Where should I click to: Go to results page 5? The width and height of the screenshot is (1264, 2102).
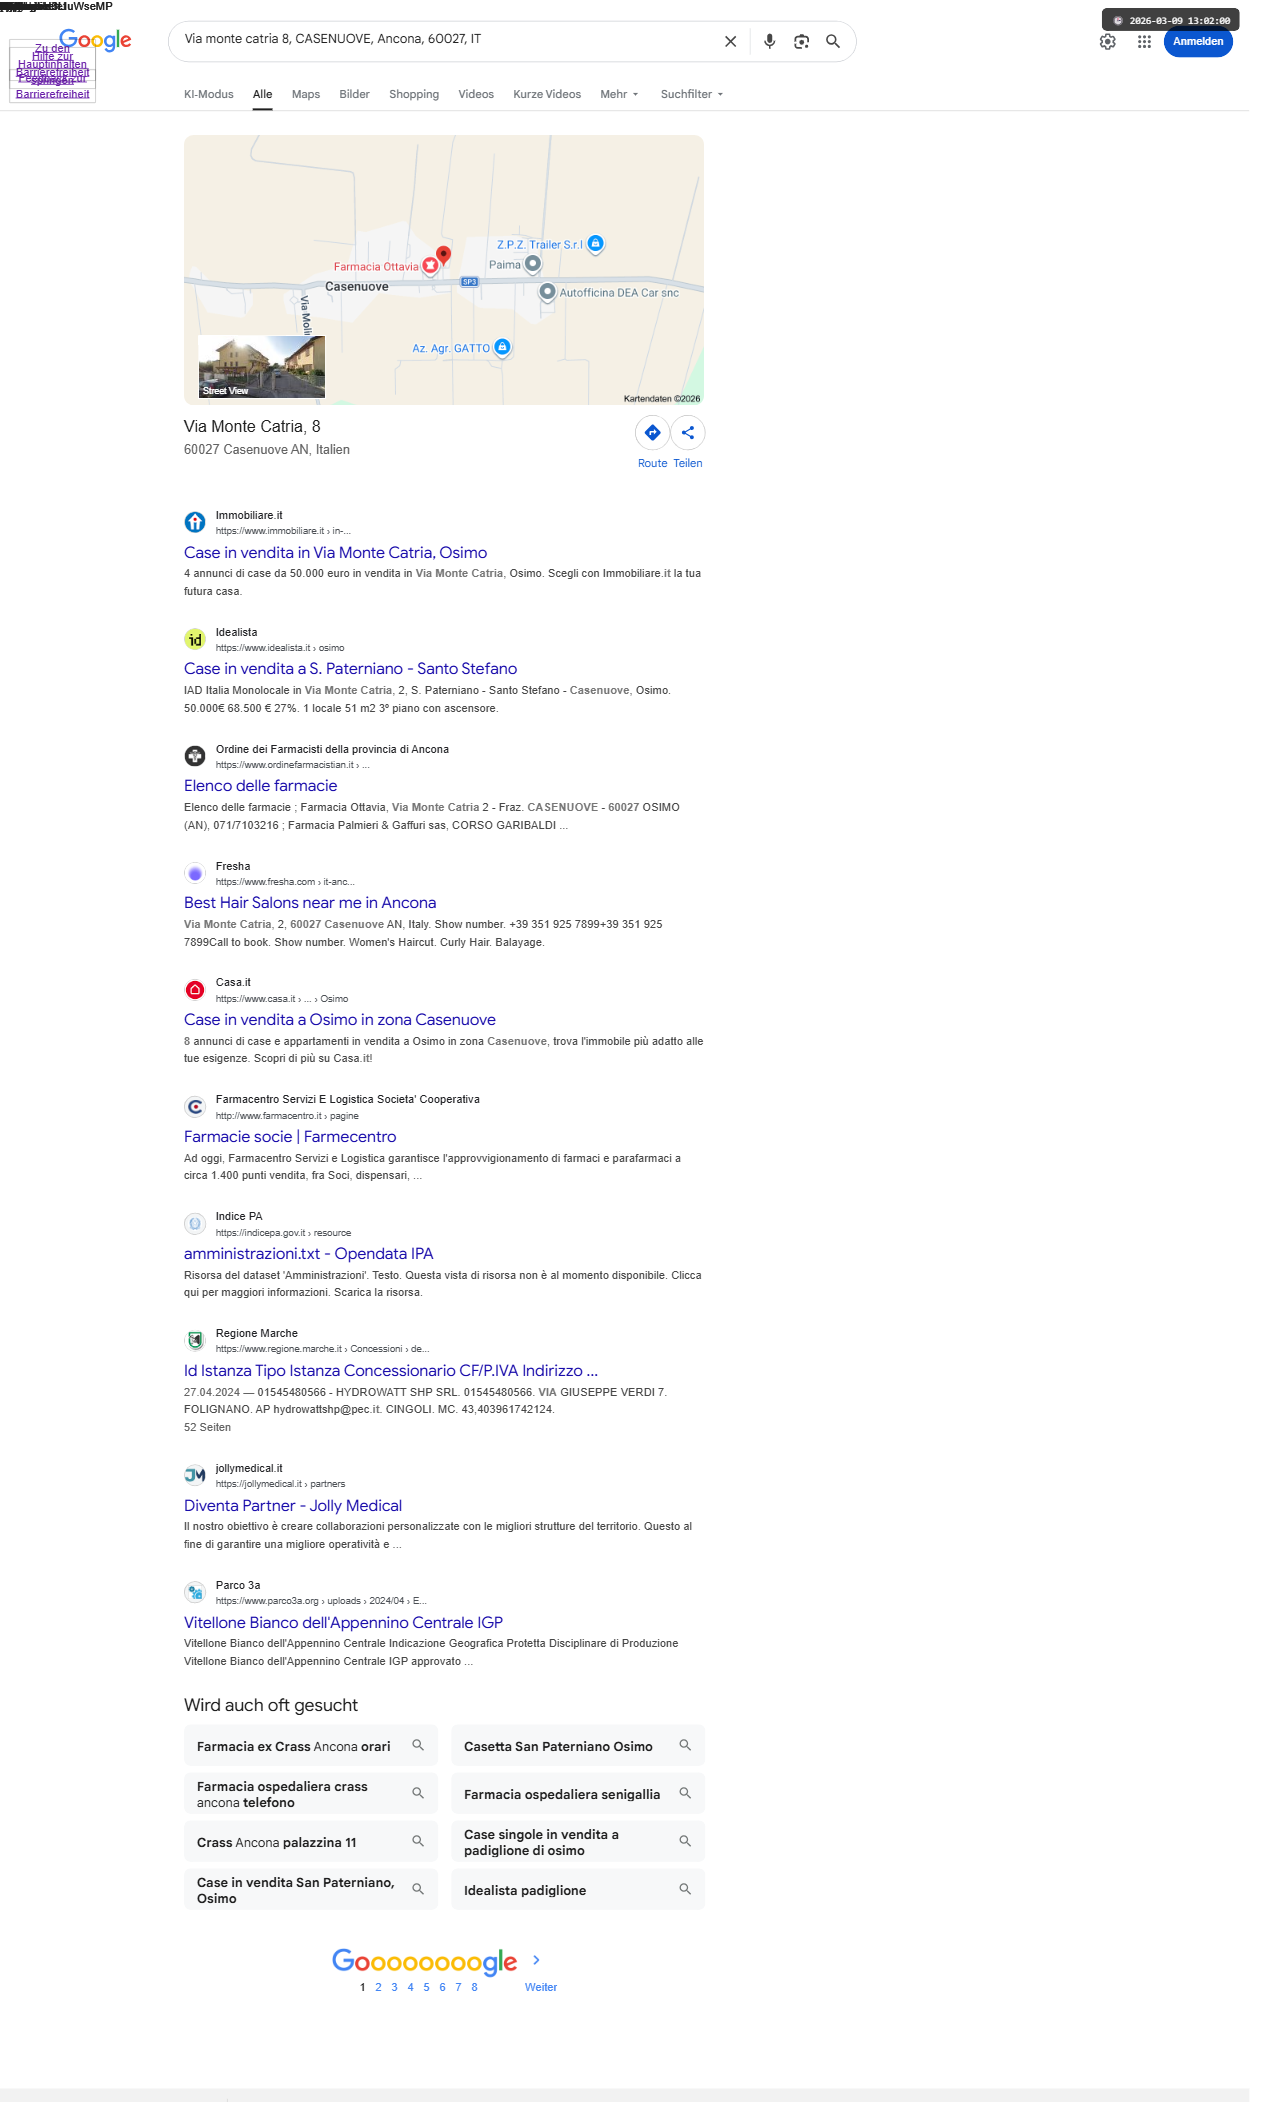coord(426,1987)
